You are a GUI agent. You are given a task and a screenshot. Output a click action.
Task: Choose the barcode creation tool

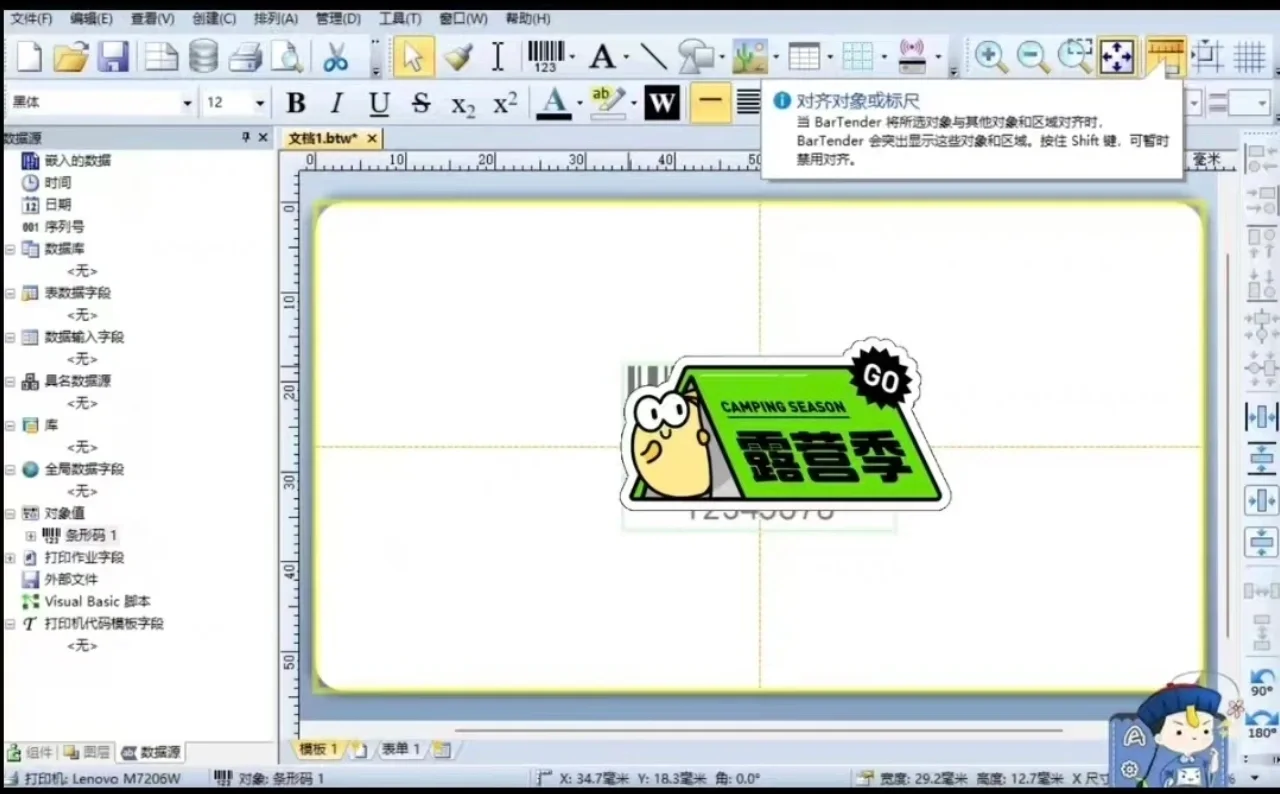coord(545,56)
